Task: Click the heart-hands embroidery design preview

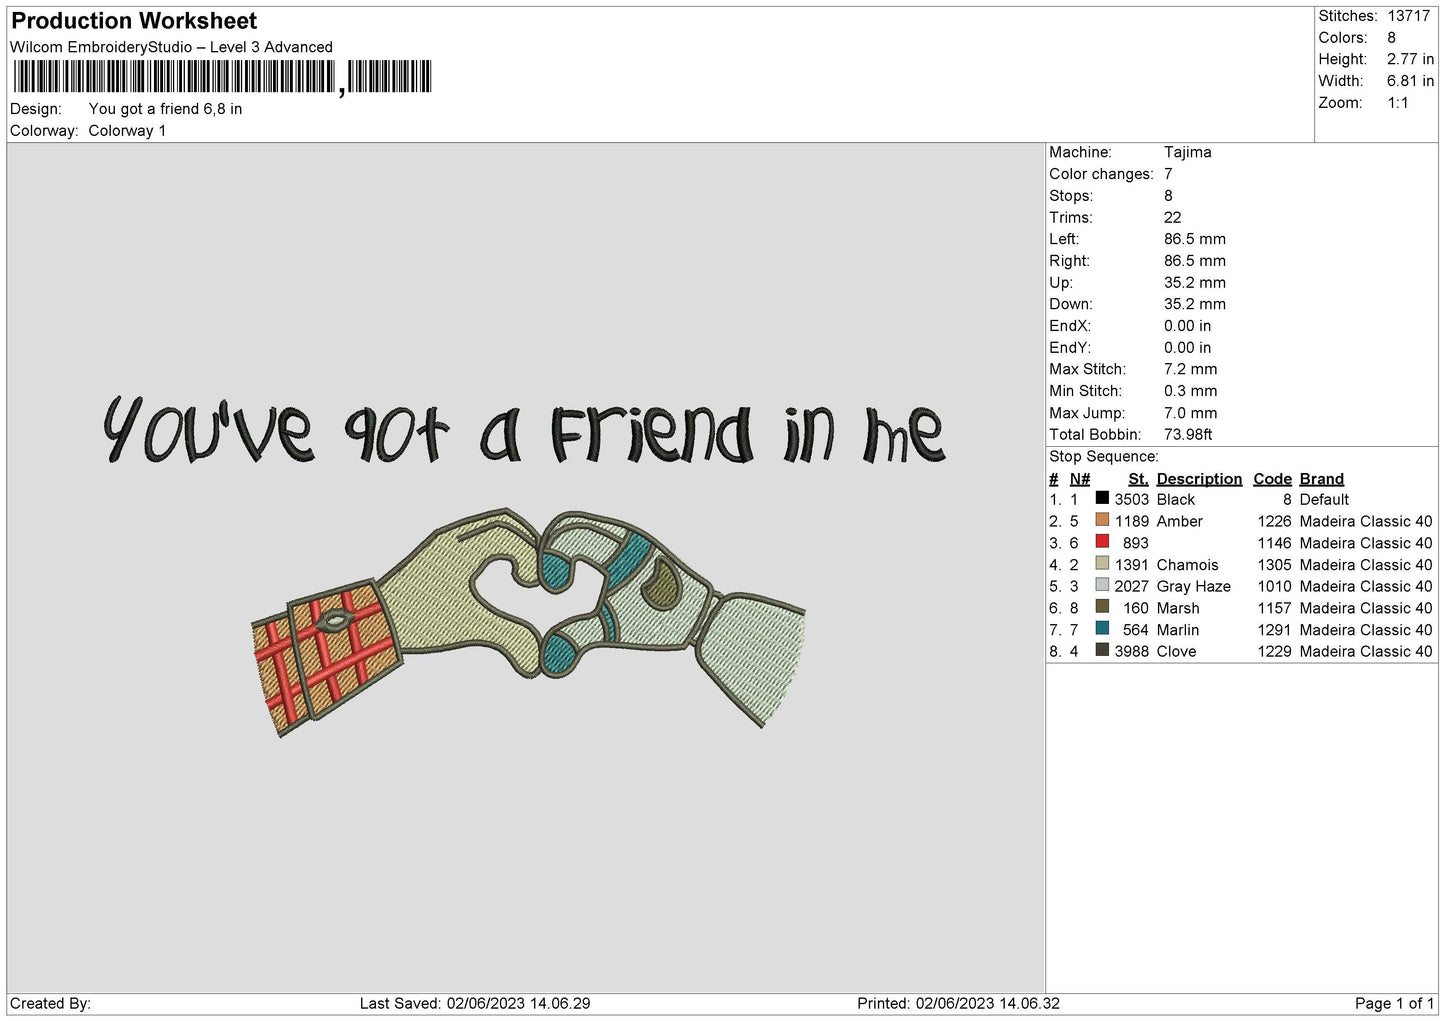Action: [x=528, y=622]
